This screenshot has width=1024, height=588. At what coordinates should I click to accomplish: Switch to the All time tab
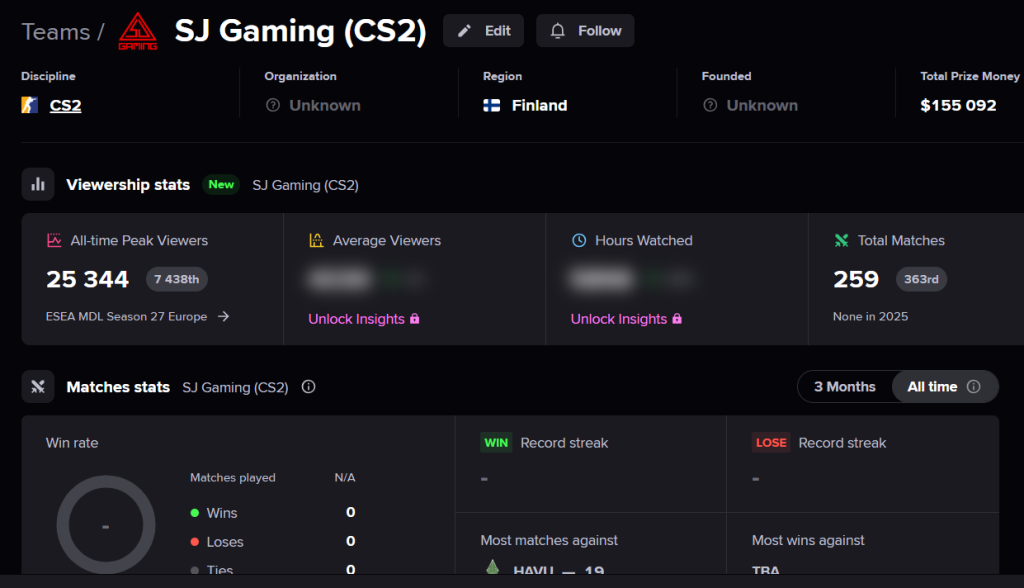[944, 387]
